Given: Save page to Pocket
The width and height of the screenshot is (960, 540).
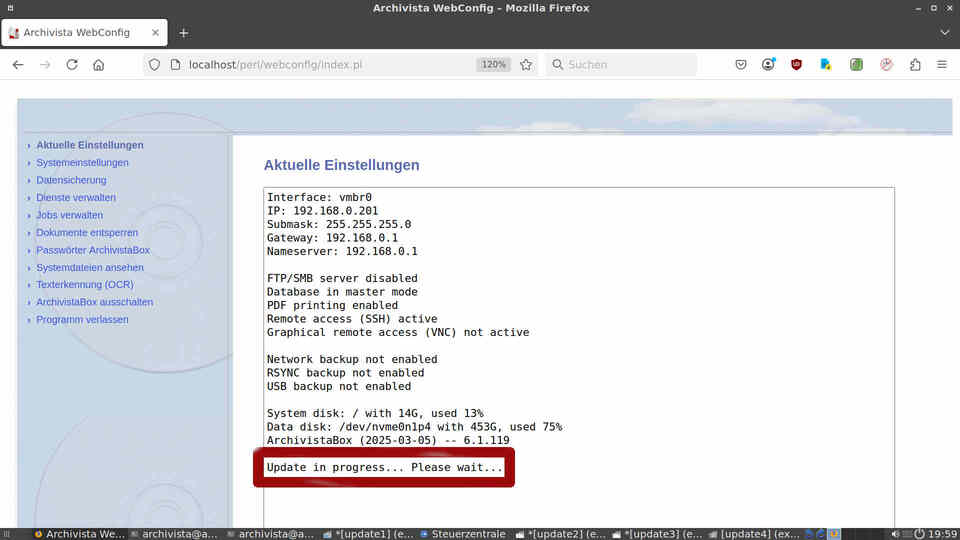Looking at the screenshot, I should pos(741,64).
